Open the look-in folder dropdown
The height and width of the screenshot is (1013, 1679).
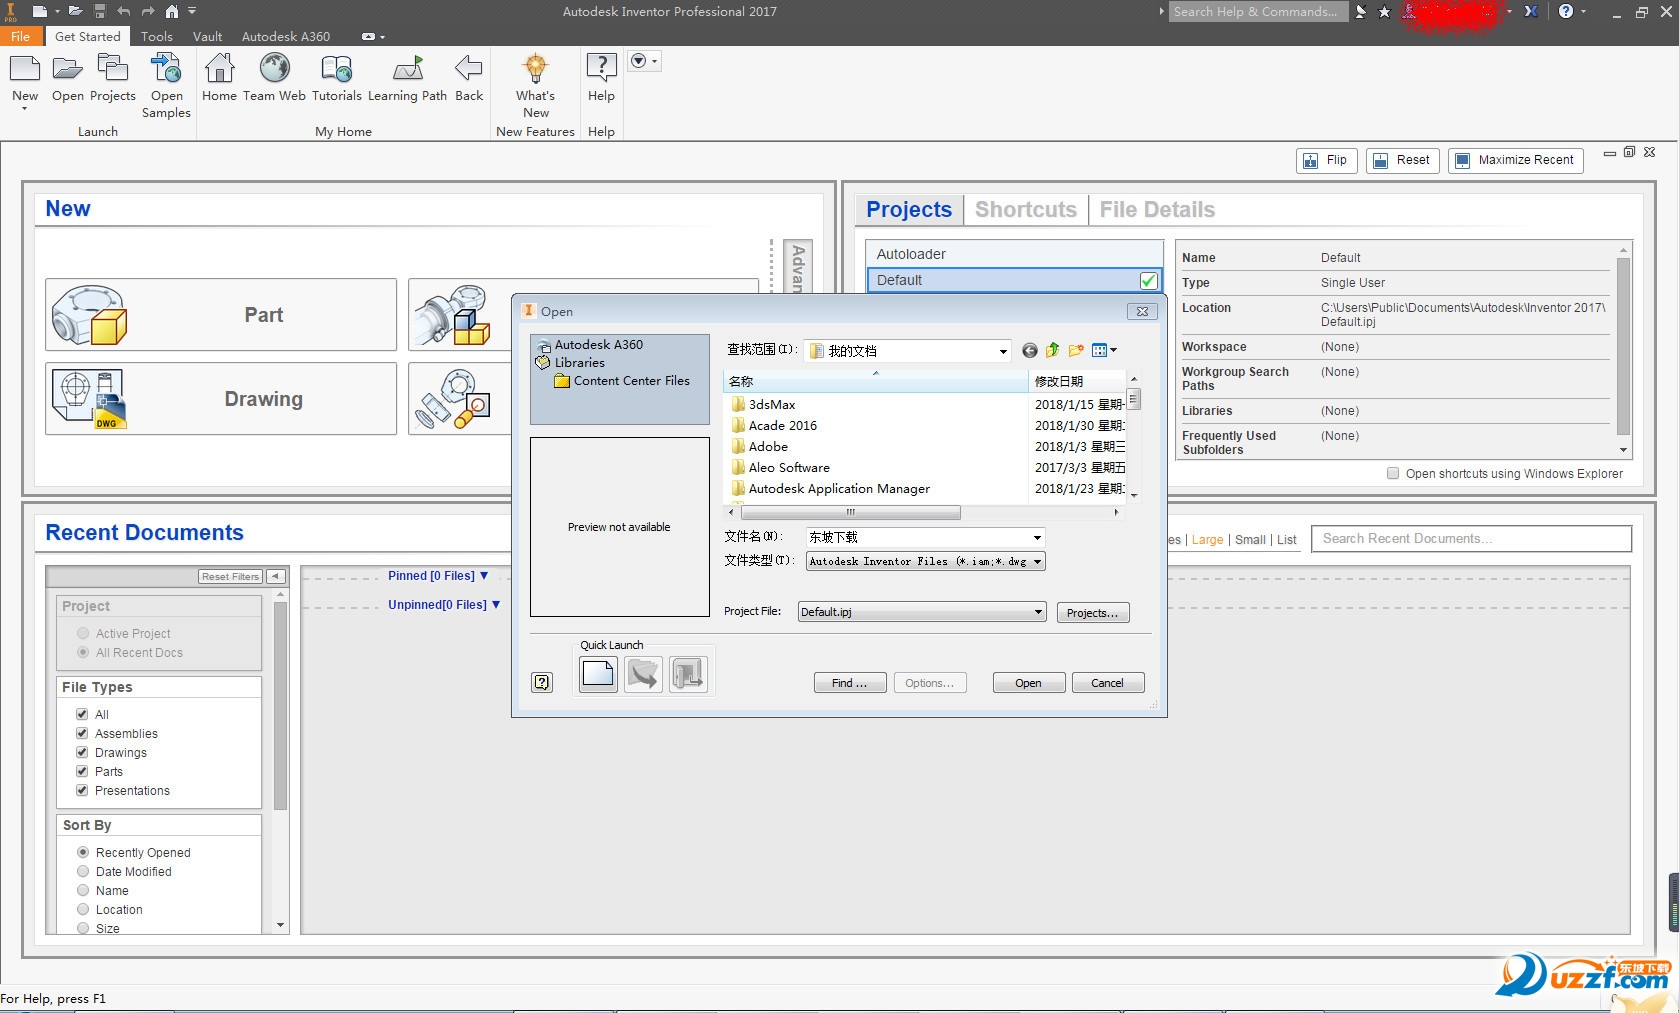(1003, 351)
